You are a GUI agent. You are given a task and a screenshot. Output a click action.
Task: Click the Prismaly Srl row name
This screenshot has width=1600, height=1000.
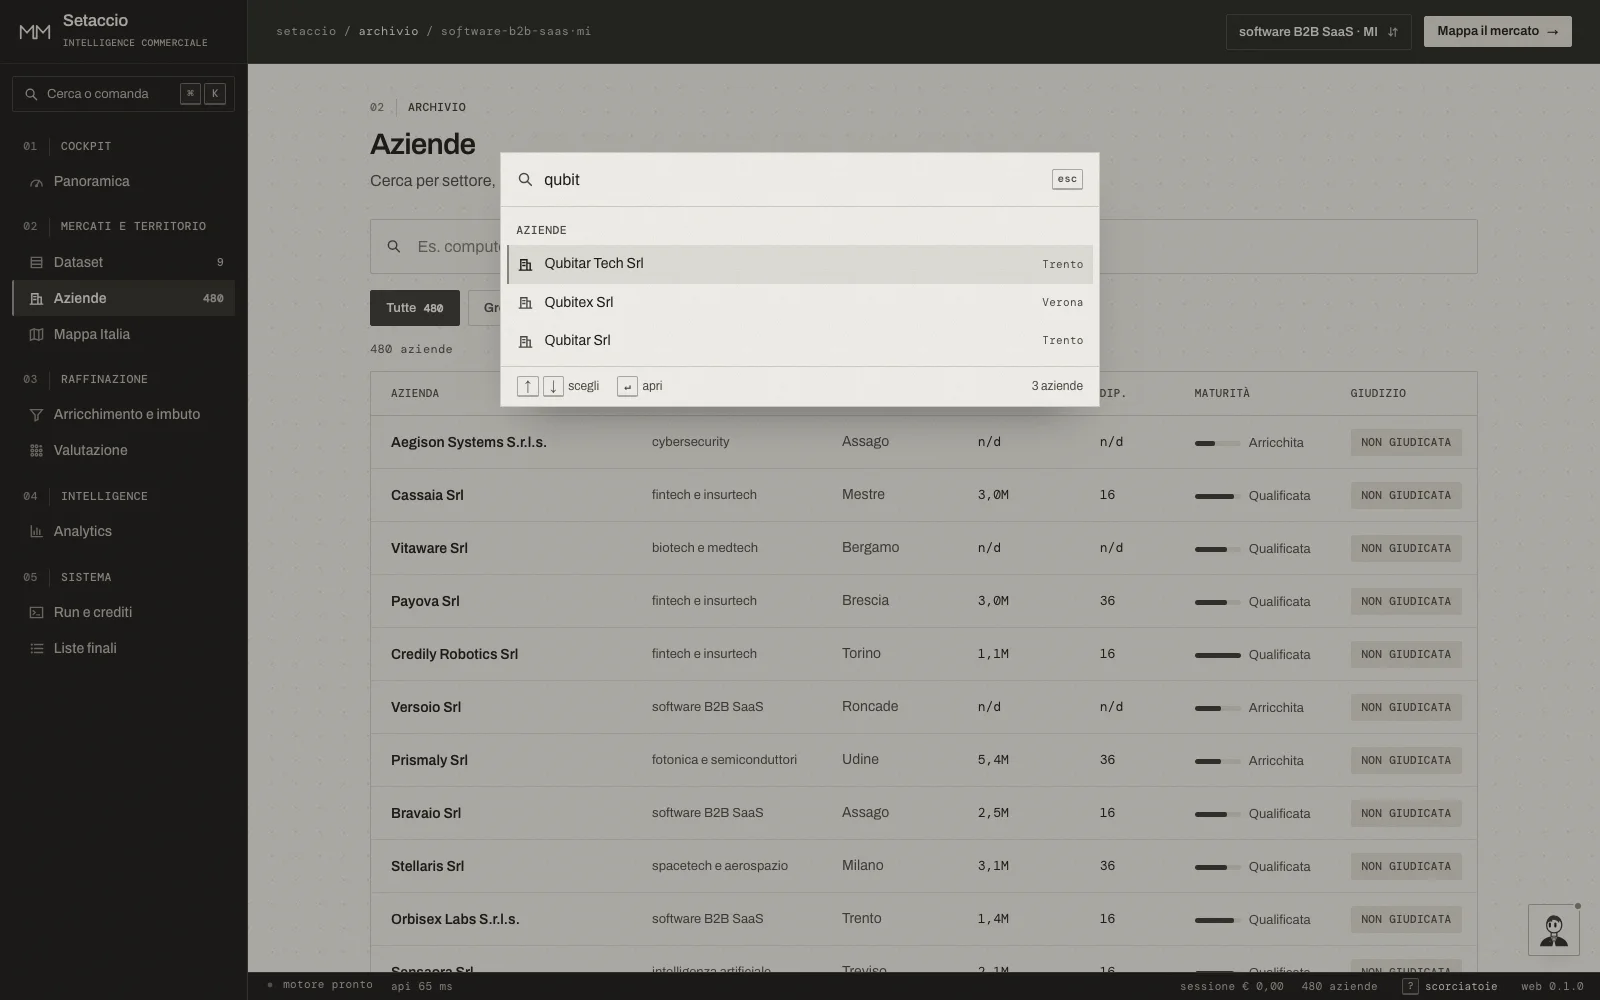tap(429, 760)
